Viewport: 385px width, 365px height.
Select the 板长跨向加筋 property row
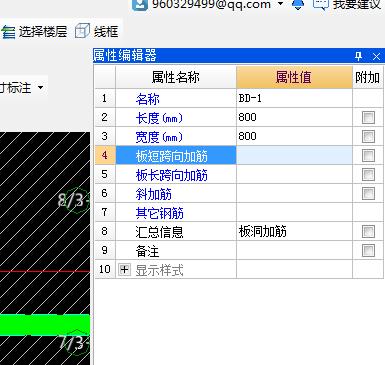pyautogui.click(x=176, y=175)
